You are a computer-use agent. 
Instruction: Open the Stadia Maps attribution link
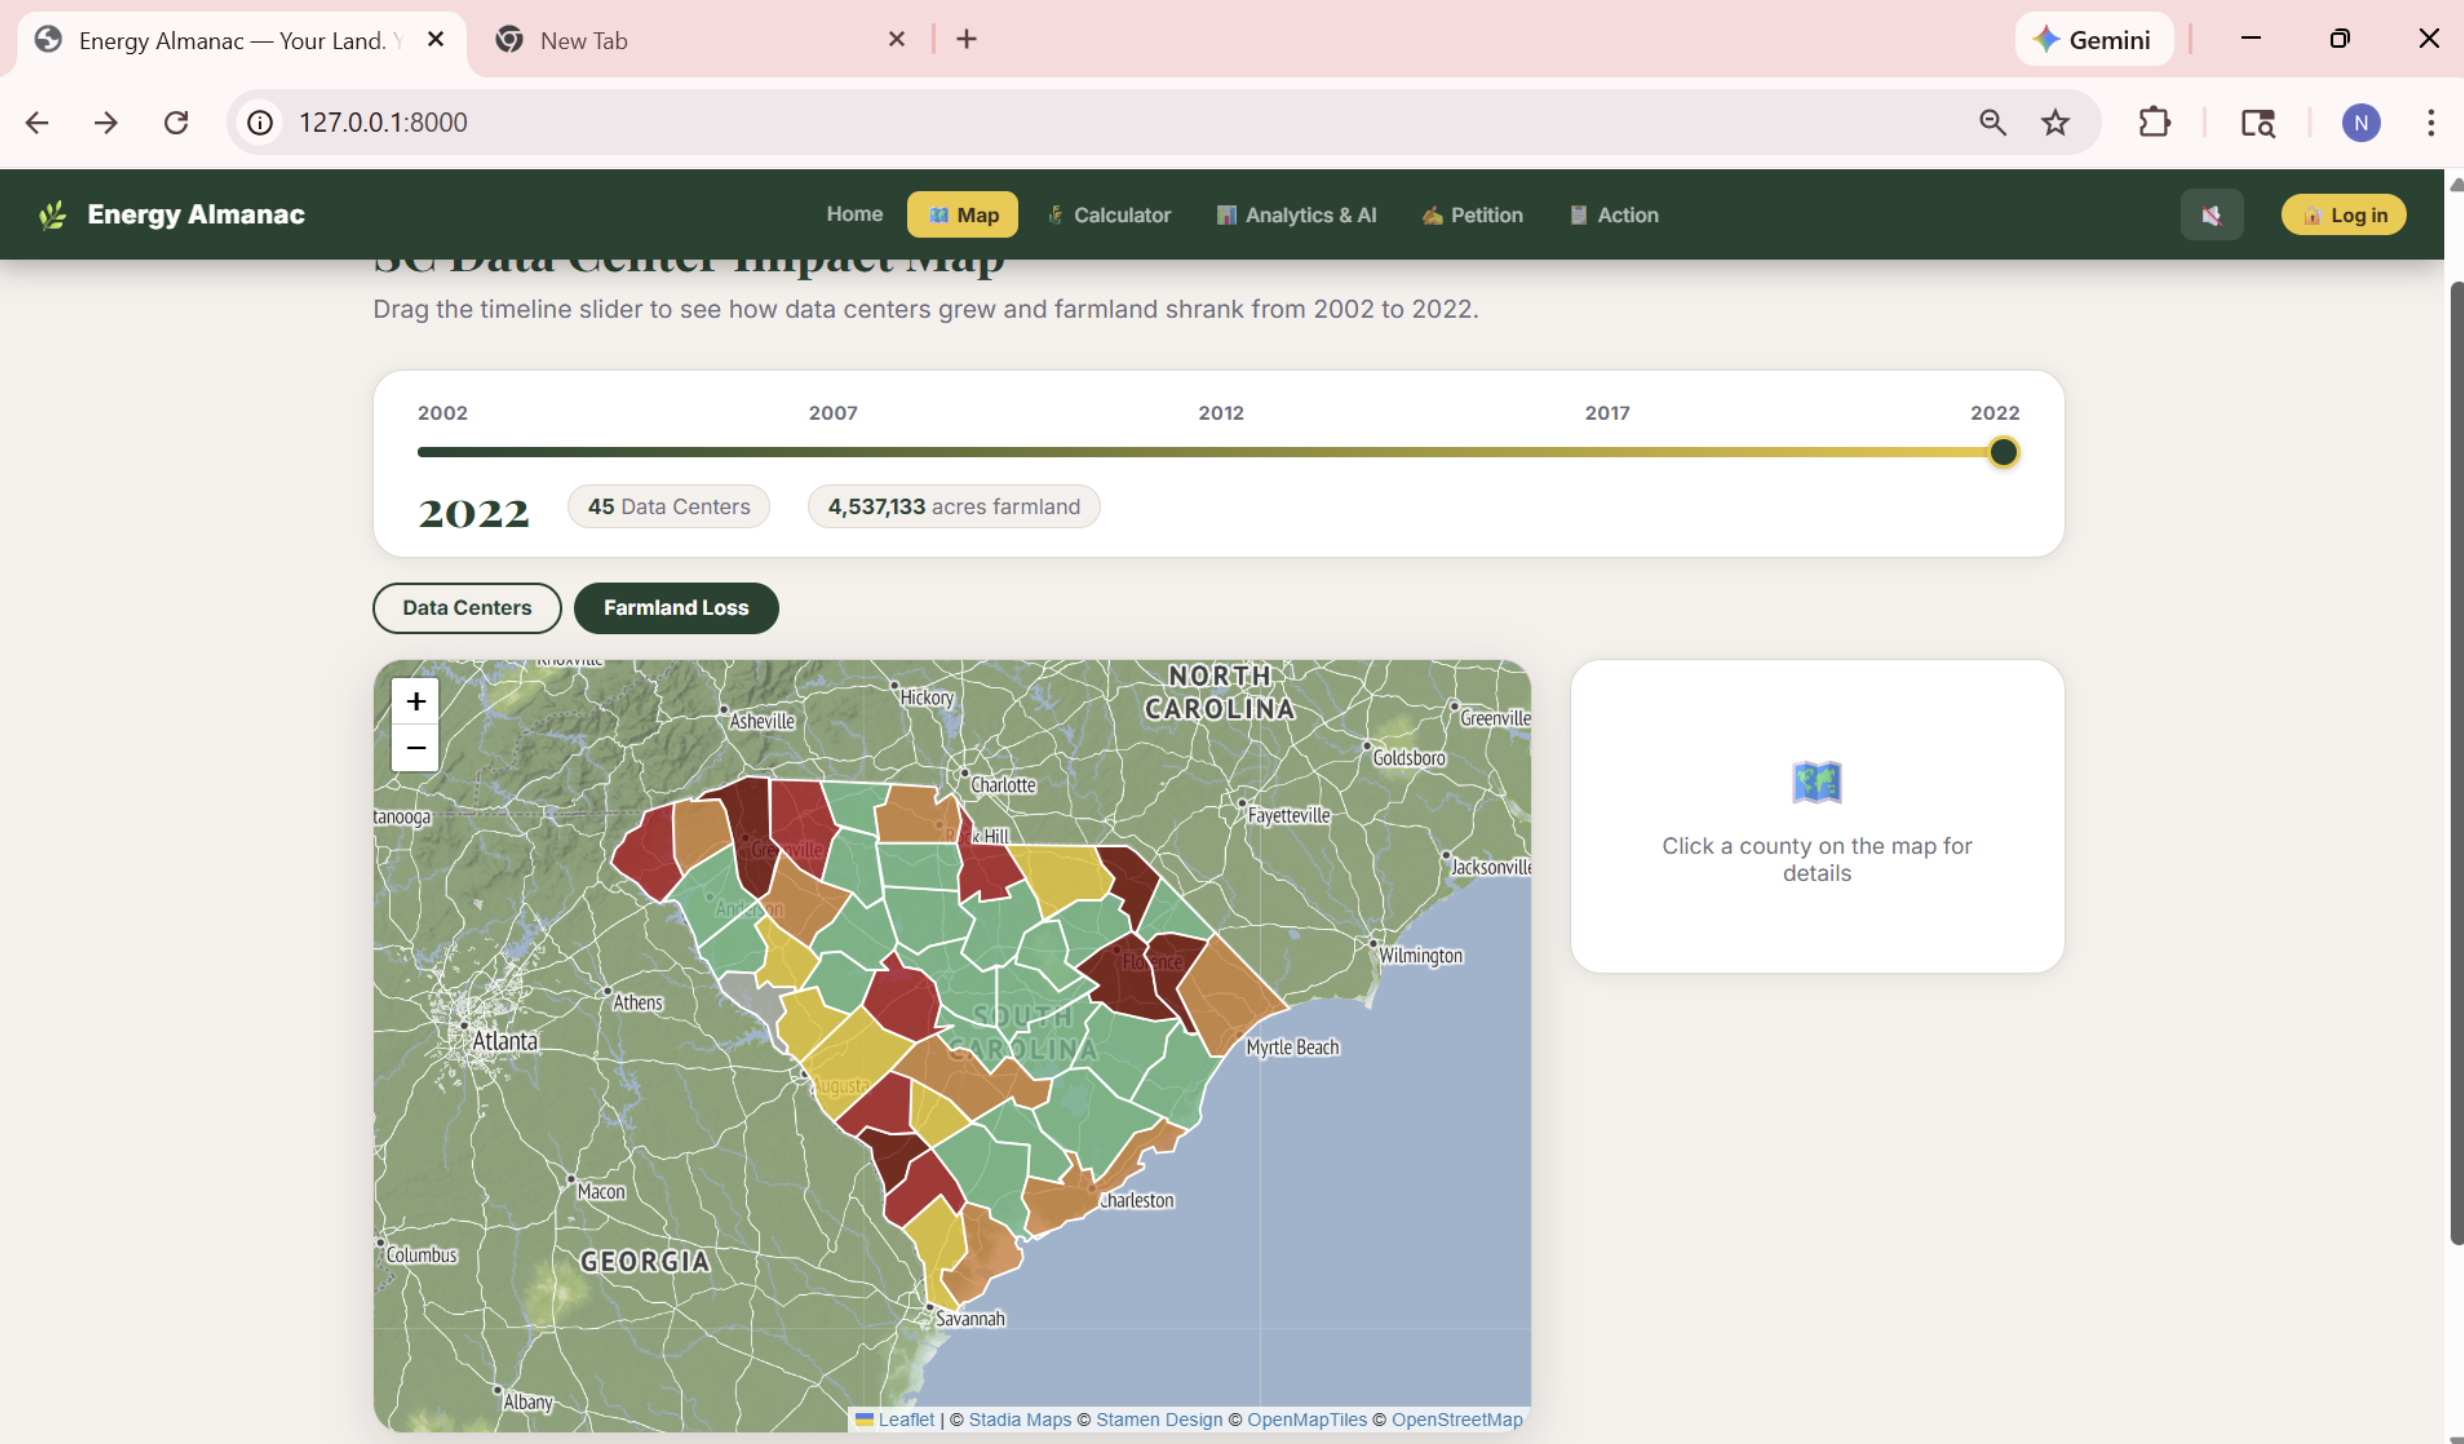point(1019,1419)
